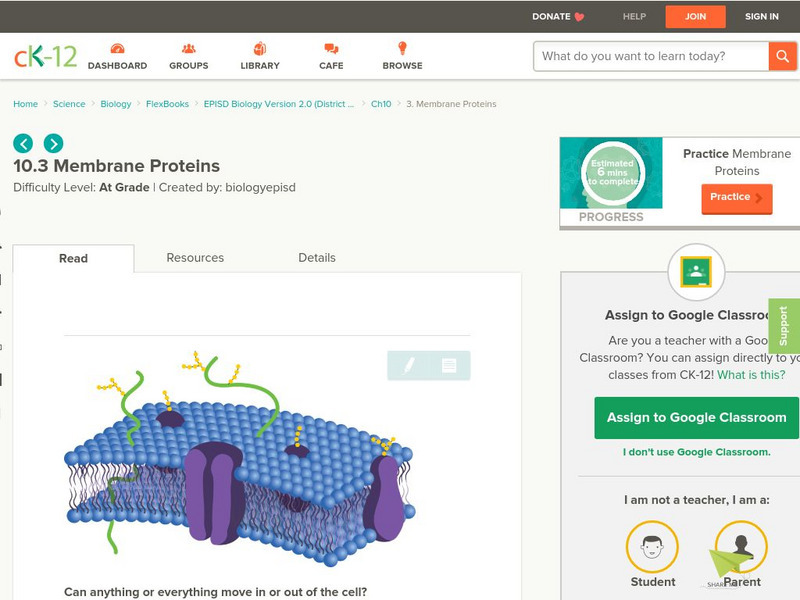Click the orange search magnifier button
Image resolution: width=800 pixels, height=600 pixels.
(x=782, y=56)
